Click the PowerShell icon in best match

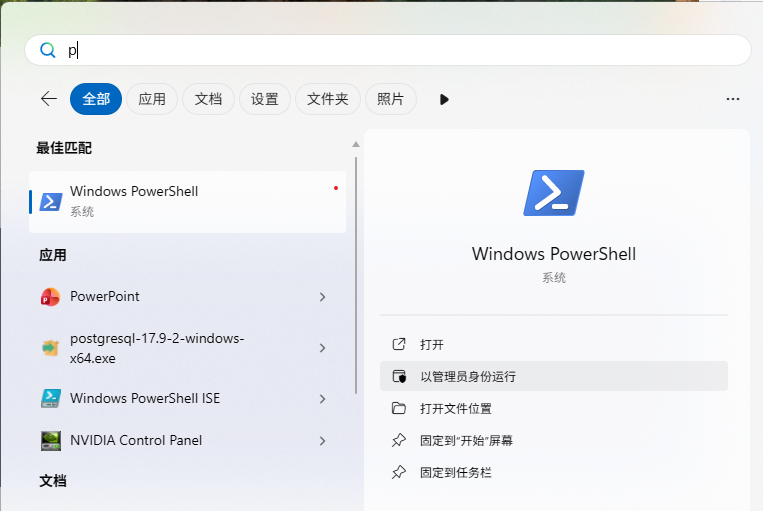51,201
